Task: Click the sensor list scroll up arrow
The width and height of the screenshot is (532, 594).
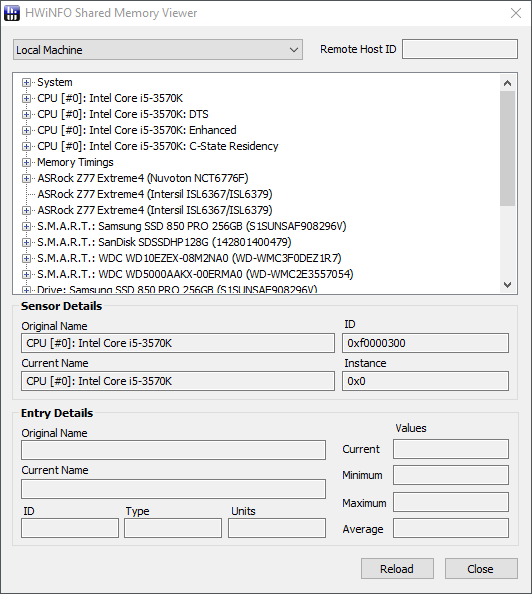Action: (x=508, y=83)
